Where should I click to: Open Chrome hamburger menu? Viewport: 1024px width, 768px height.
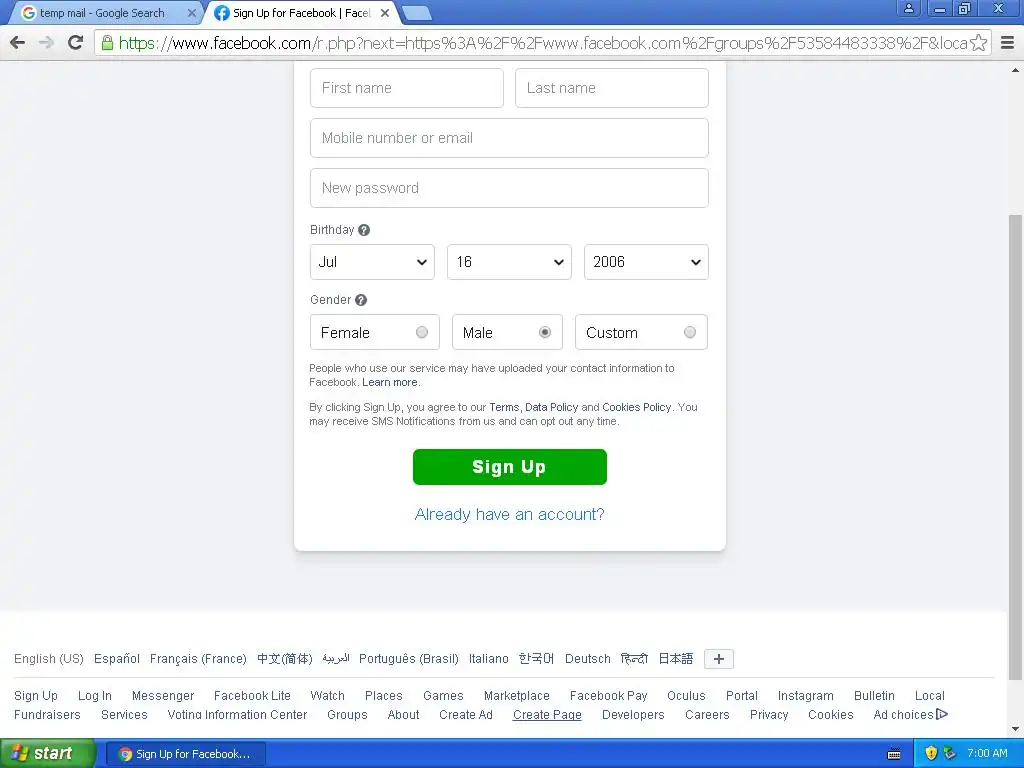click(x=1008, y=43)
